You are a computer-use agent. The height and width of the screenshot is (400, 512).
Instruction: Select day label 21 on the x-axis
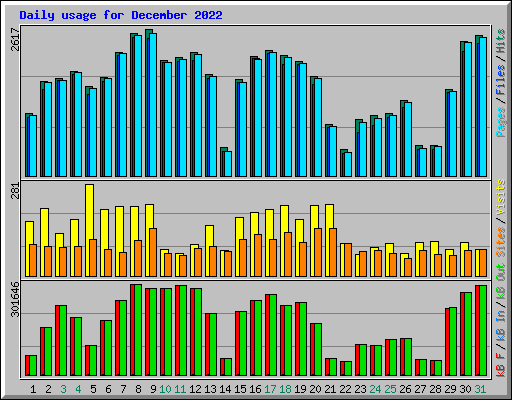tap(330, 389)
